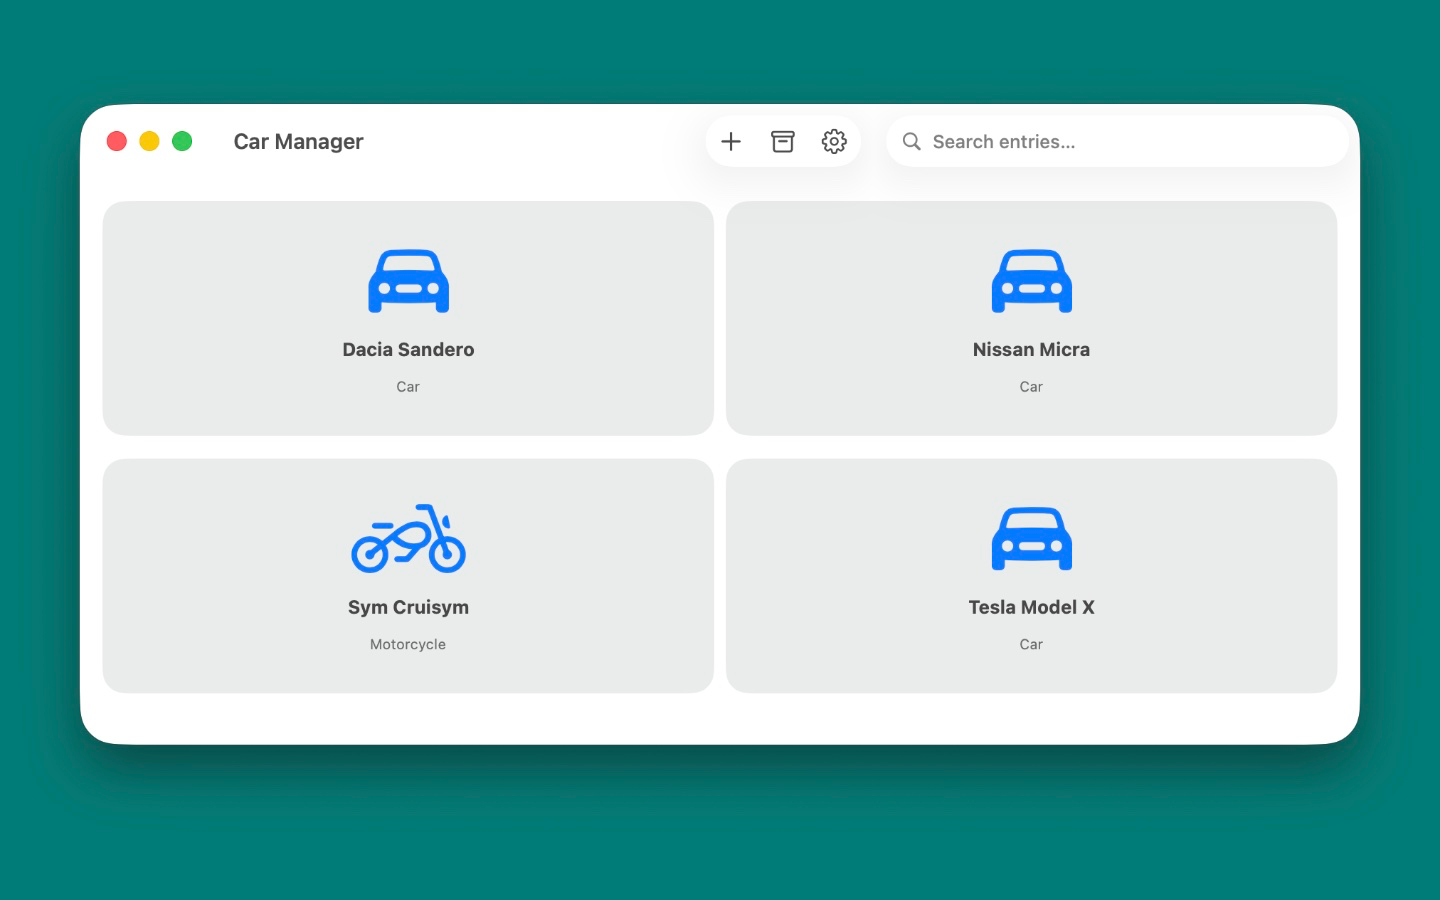Click the magnifying glass search icon
The width and height of the screenshot is (1440, 900).
911,142
